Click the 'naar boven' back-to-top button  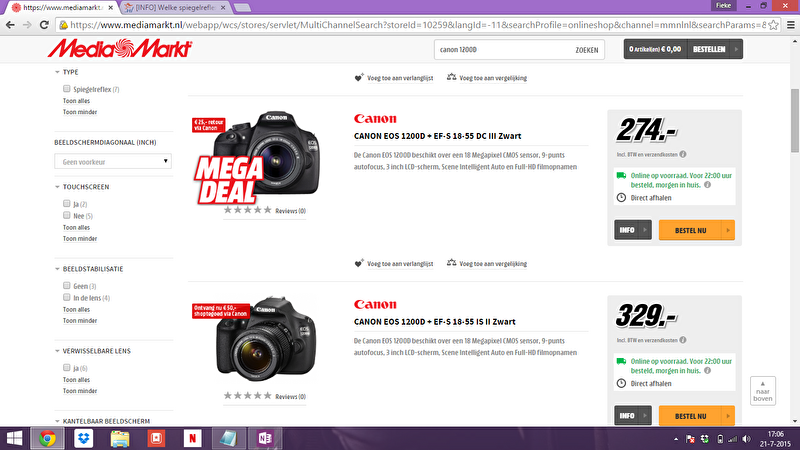pos(763,391)
